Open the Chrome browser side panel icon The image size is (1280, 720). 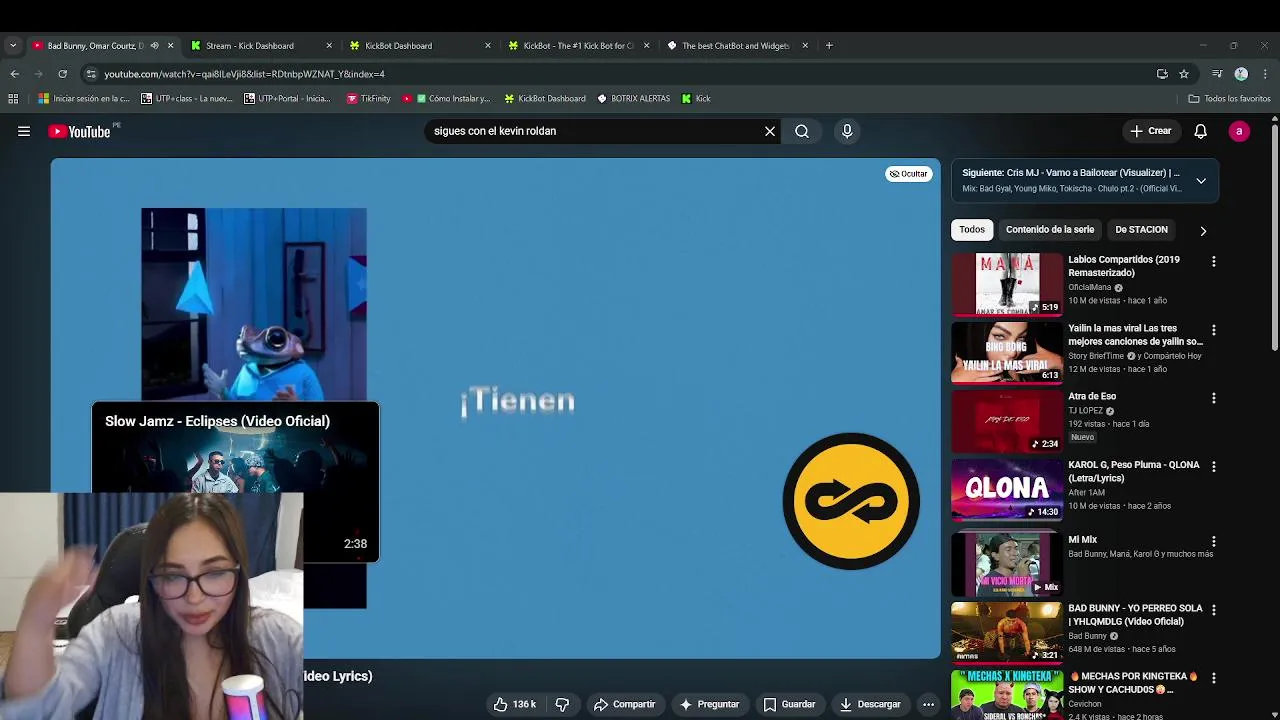1217,74
